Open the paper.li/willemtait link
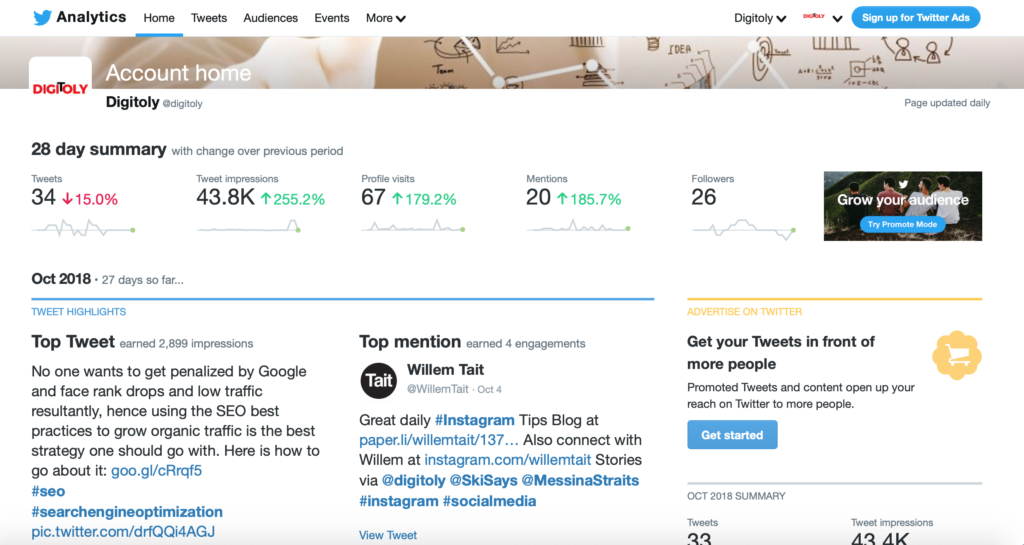The height and width of the screenshot is (545, 1024). (x=439, y=441)
